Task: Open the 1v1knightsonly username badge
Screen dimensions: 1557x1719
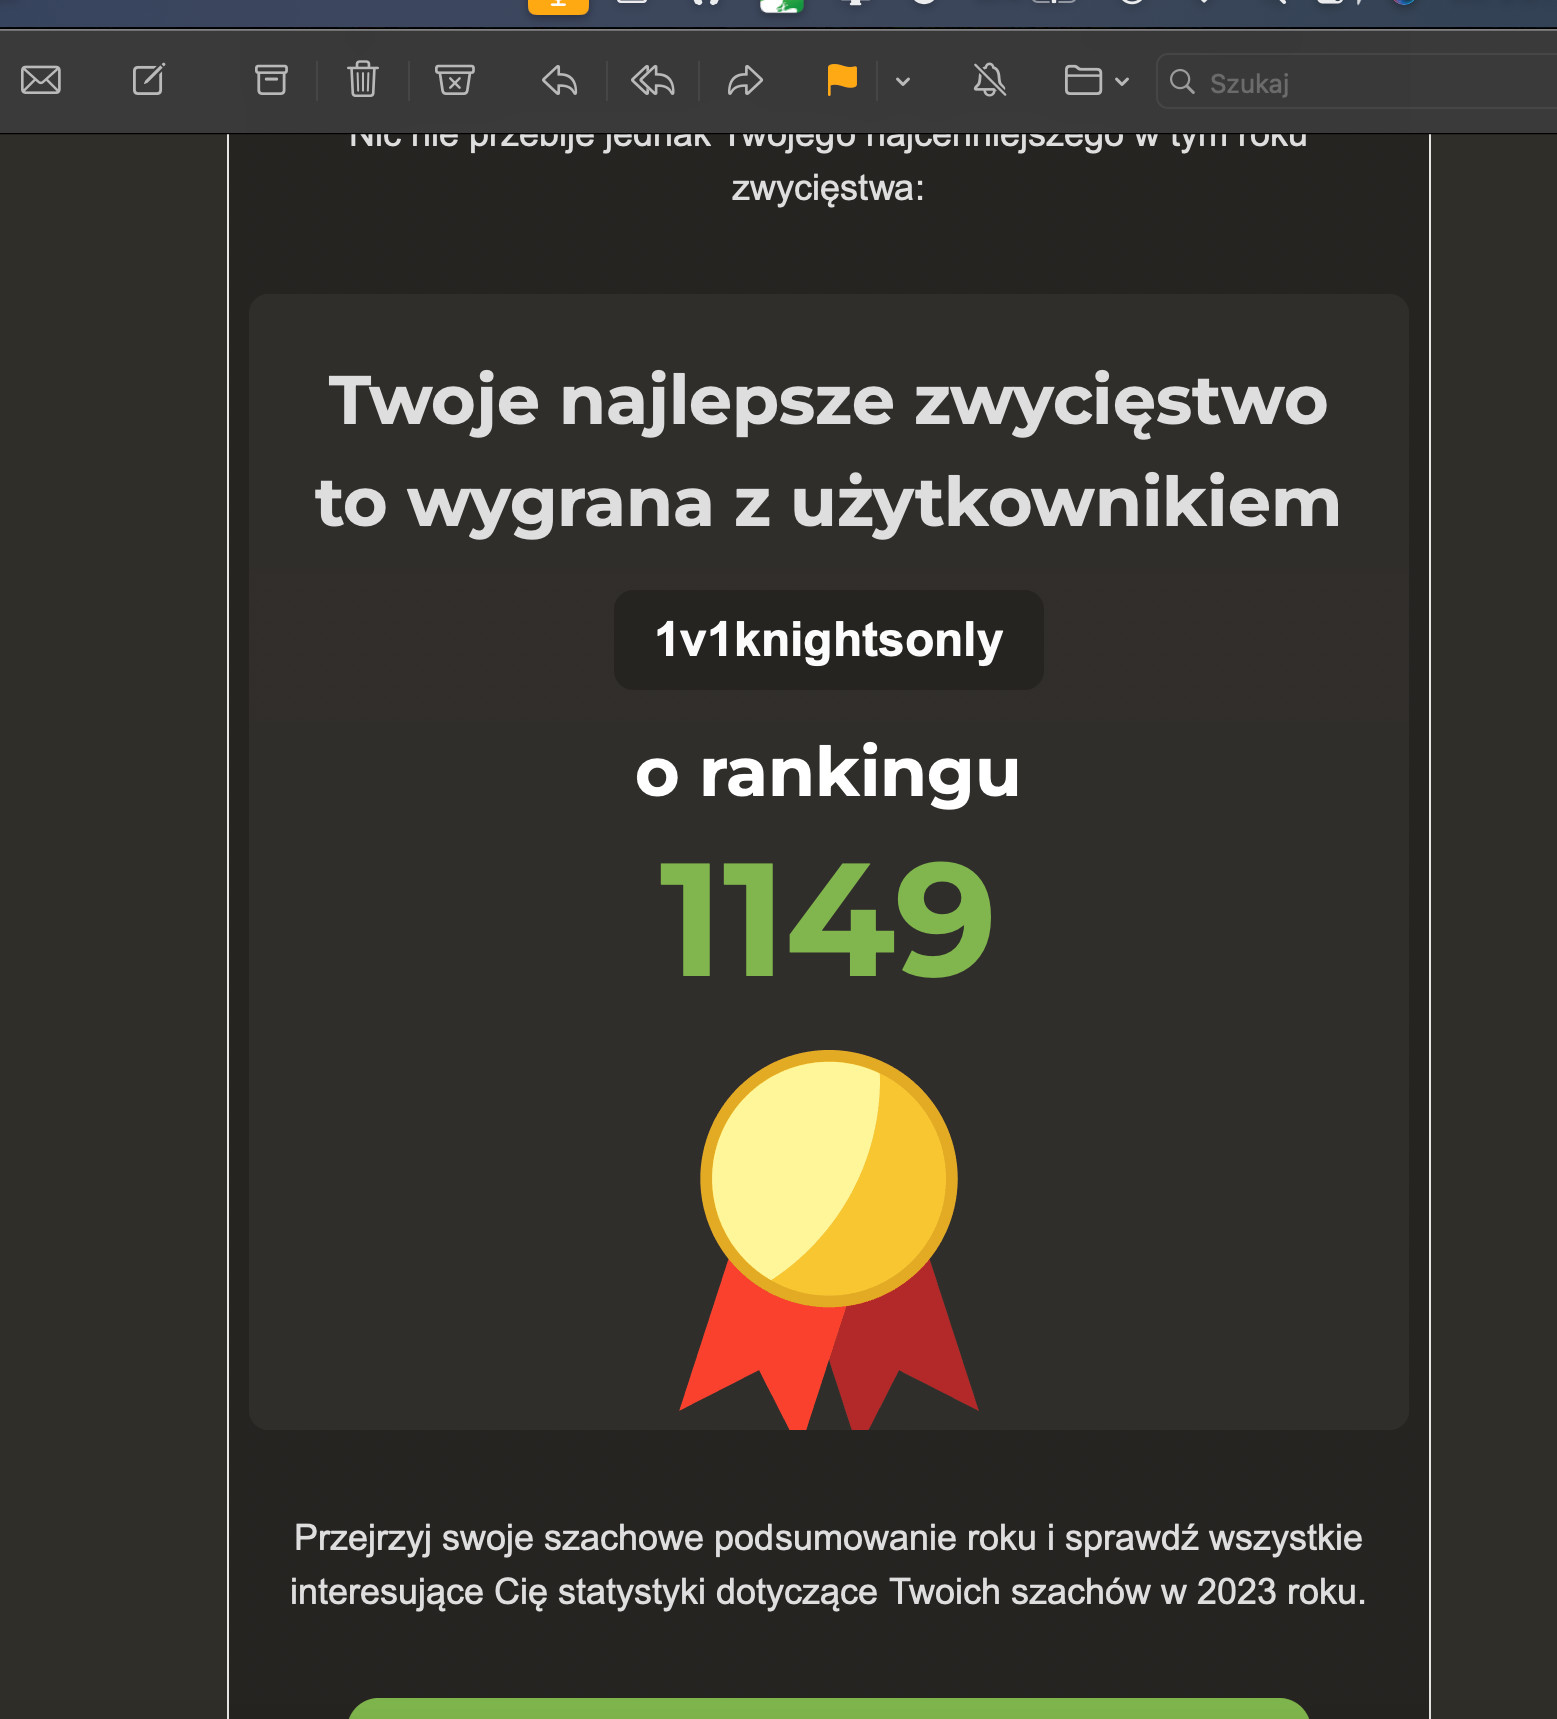Action: [828, 640]
